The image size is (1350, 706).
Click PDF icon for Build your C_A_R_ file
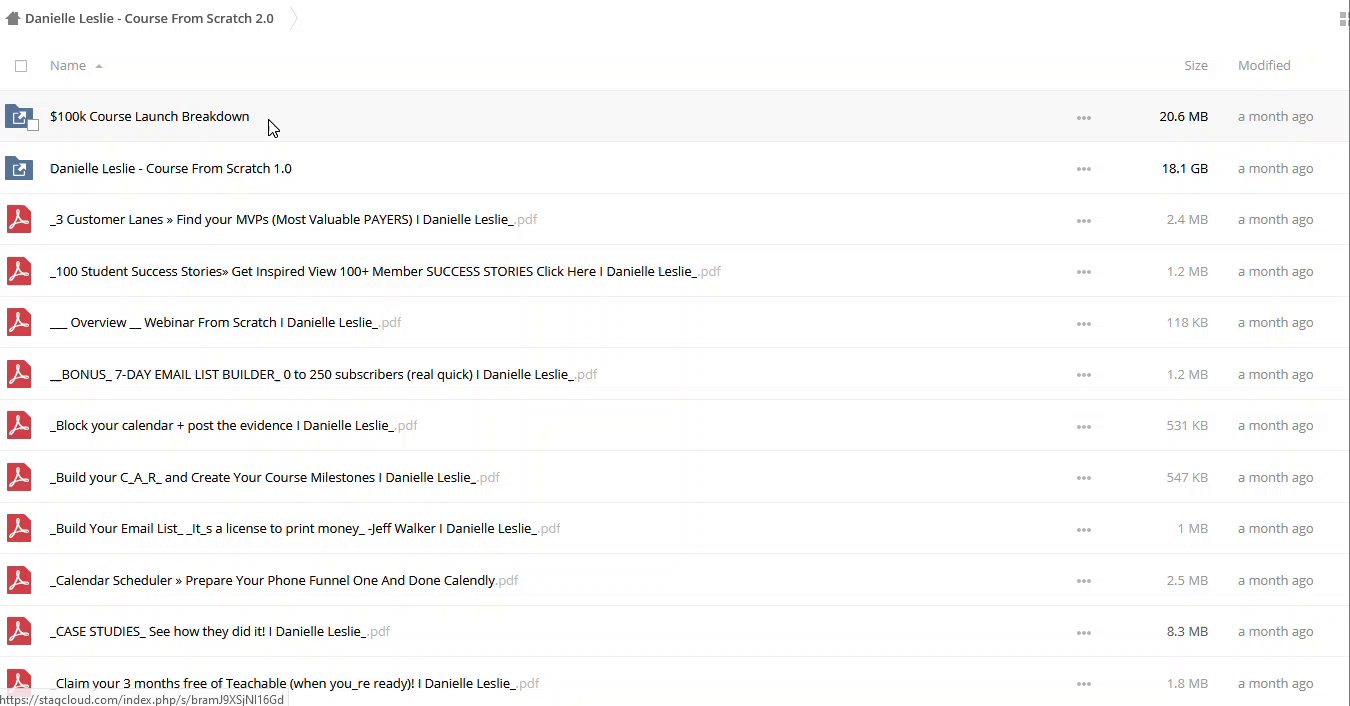pos(19,477)
